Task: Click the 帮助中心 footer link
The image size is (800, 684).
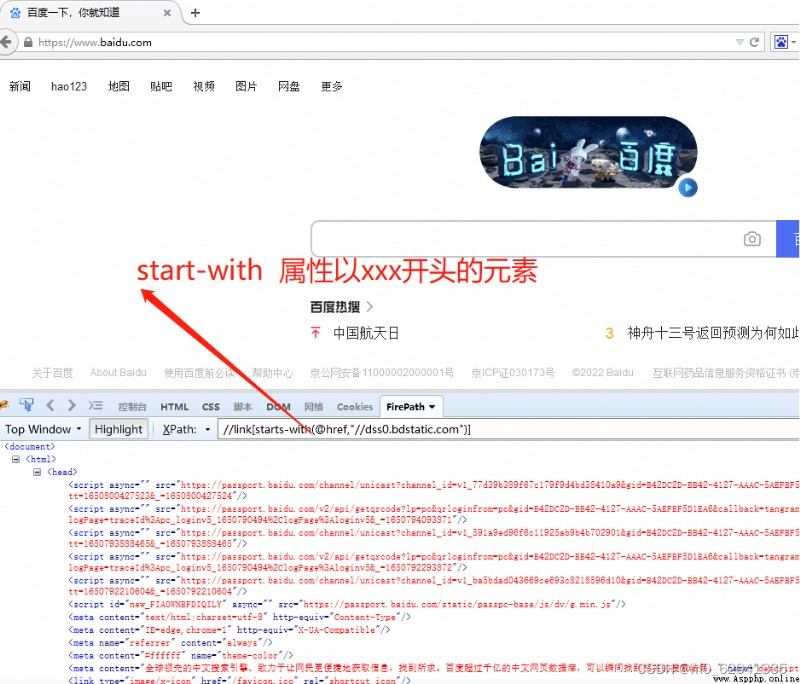Action: tap(272, 373)
